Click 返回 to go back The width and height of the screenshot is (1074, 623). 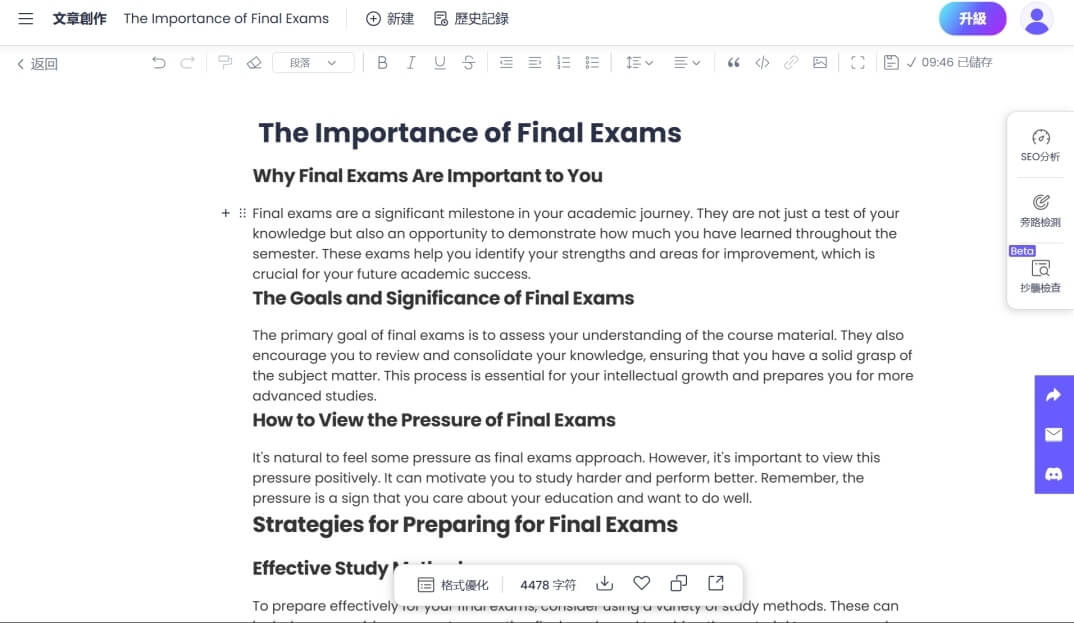point(37,64)
